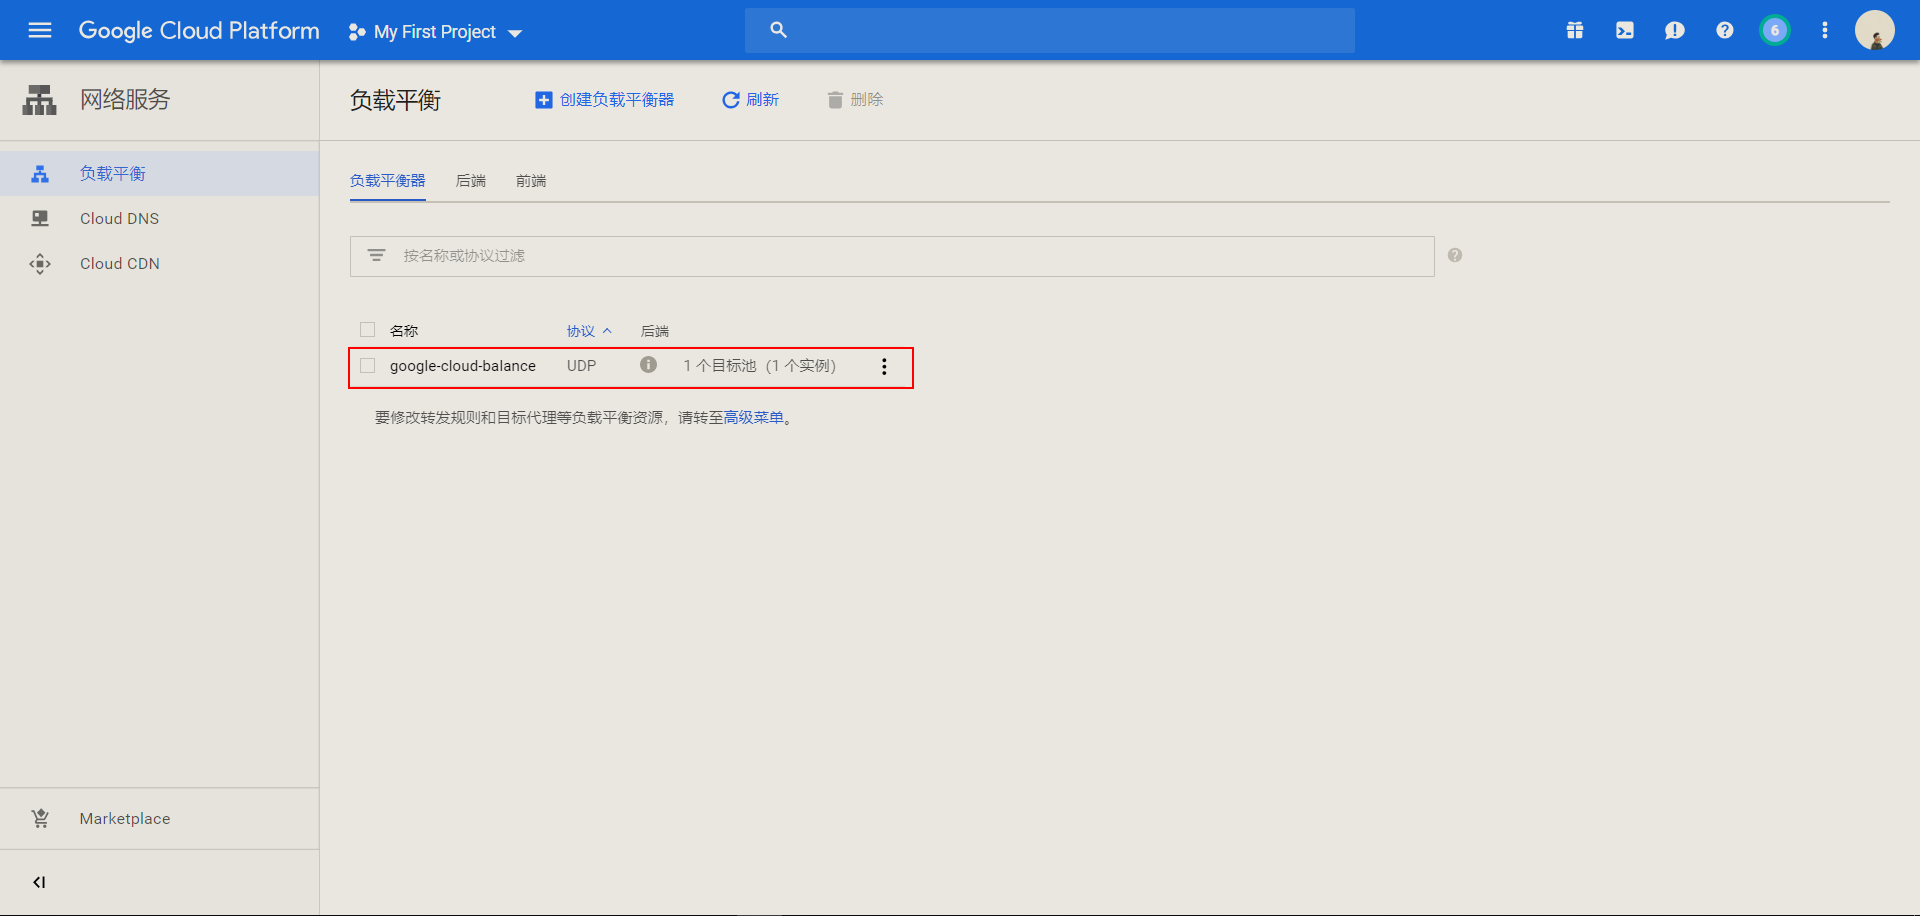The height and width of the screenshot is (916, 1920).
Task: Switch to the 负载平衡器 tab
Action: click(x=388, y=181)
